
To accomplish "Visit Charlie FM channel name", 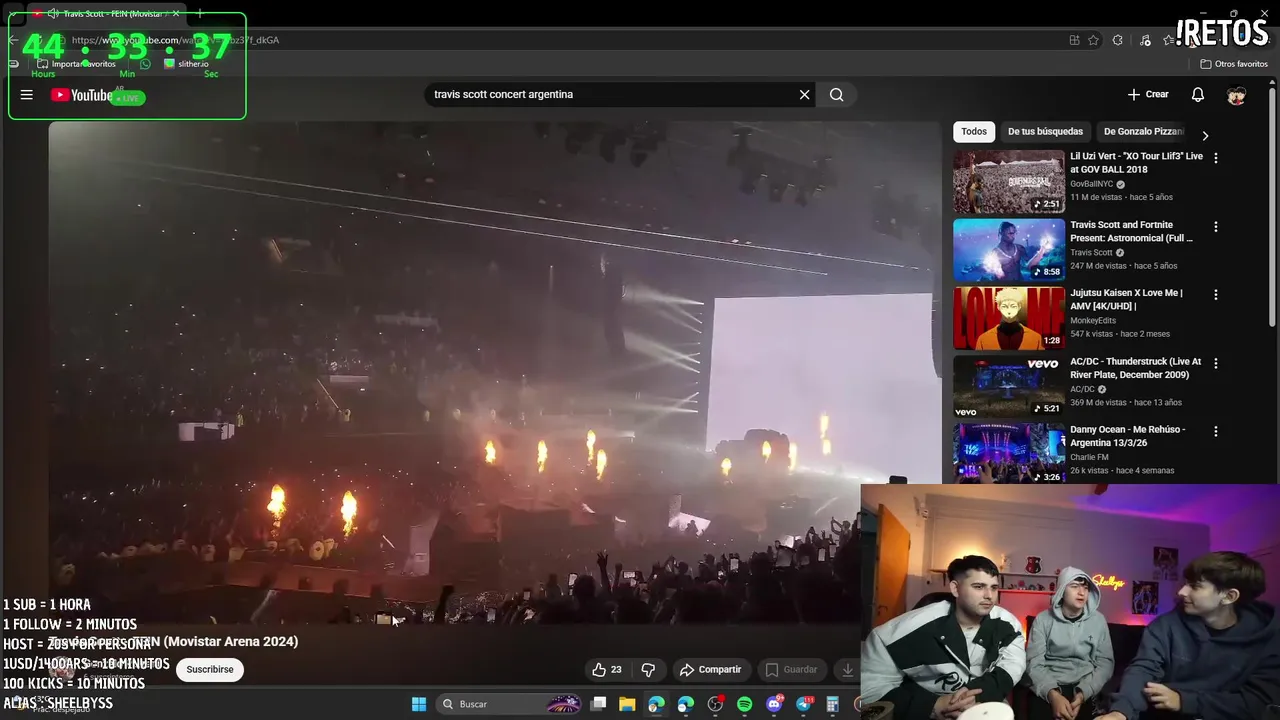I will tap(1089, 457).
